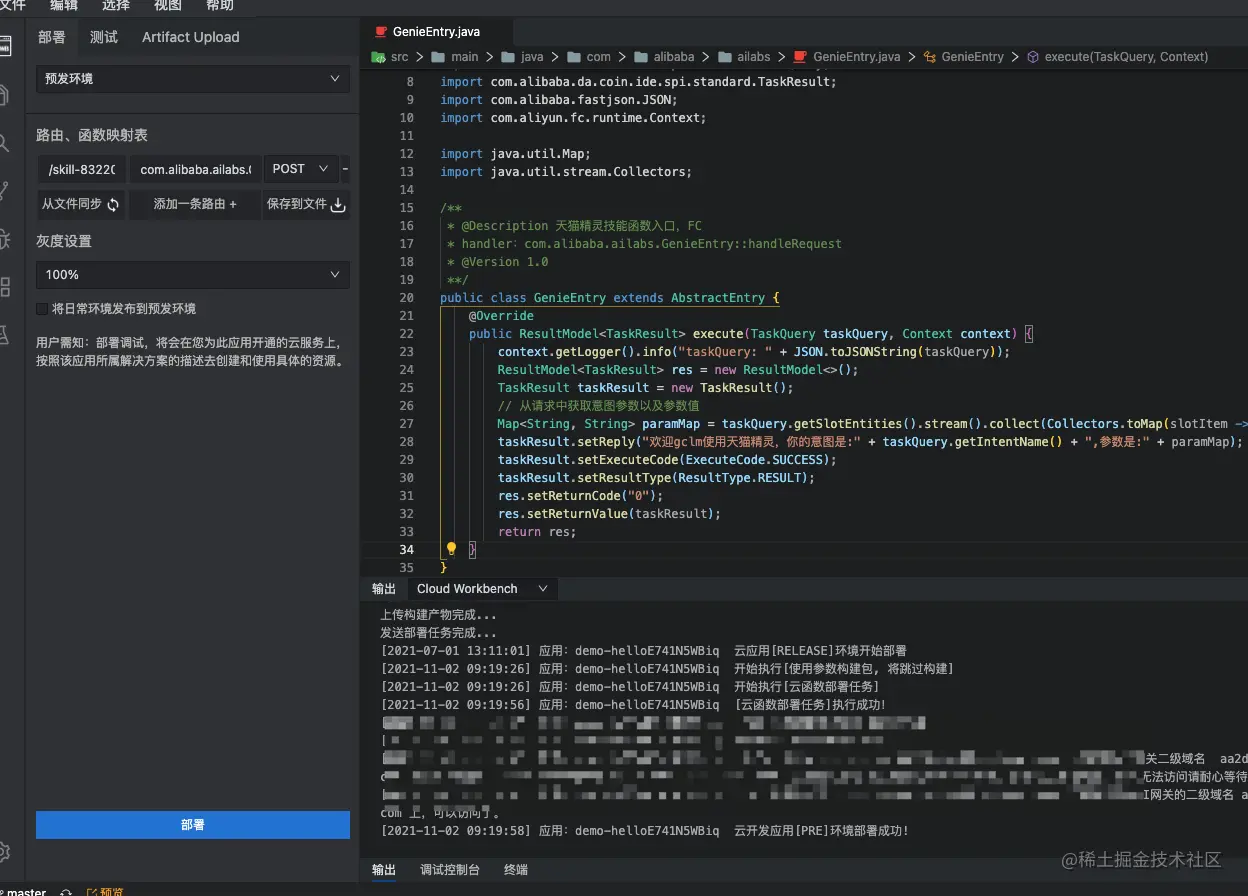Click '发送部署任务完成...' log line
1248x896 pixels.
[x=438, y=633]
